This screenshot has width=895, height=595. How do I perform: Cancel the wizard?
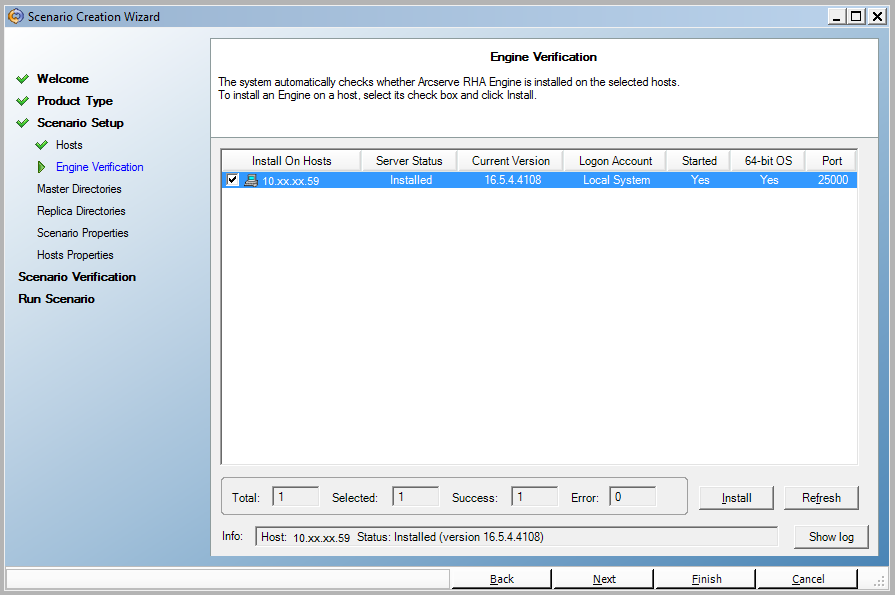[808, 579]
